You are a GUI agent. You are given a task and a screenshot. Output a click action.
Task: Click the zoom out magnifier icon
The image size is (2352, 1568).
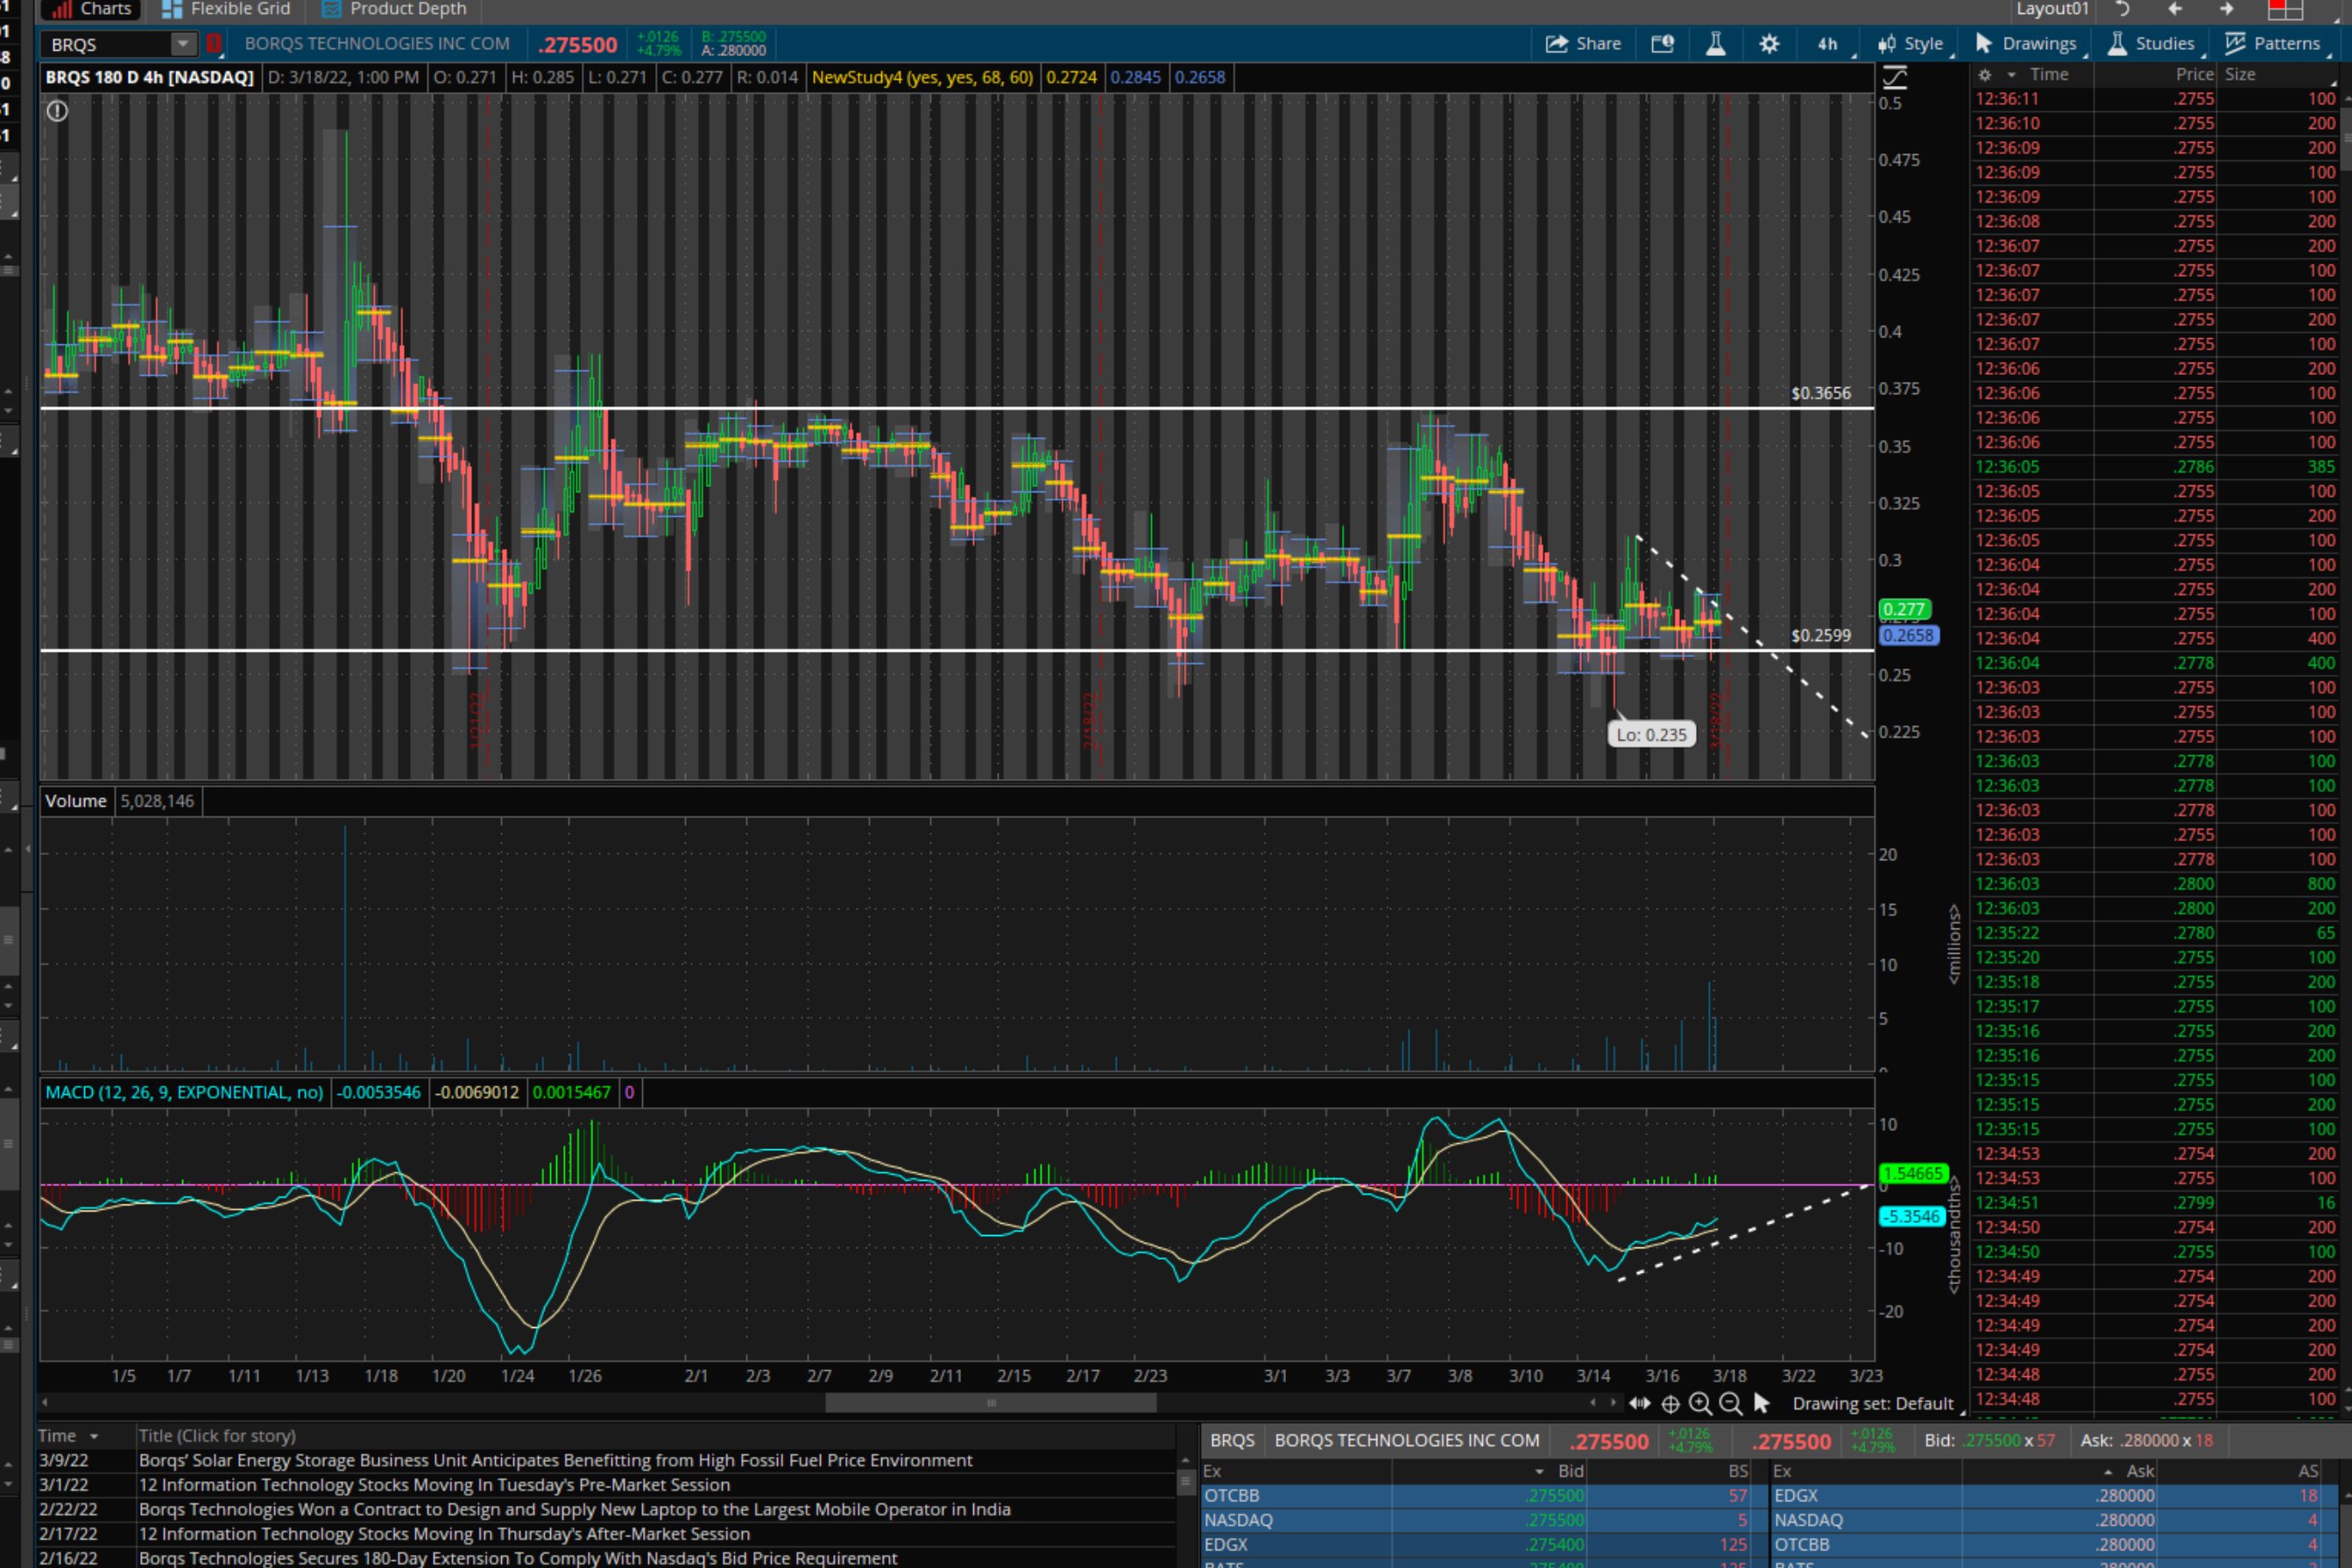[1730, 1404]
